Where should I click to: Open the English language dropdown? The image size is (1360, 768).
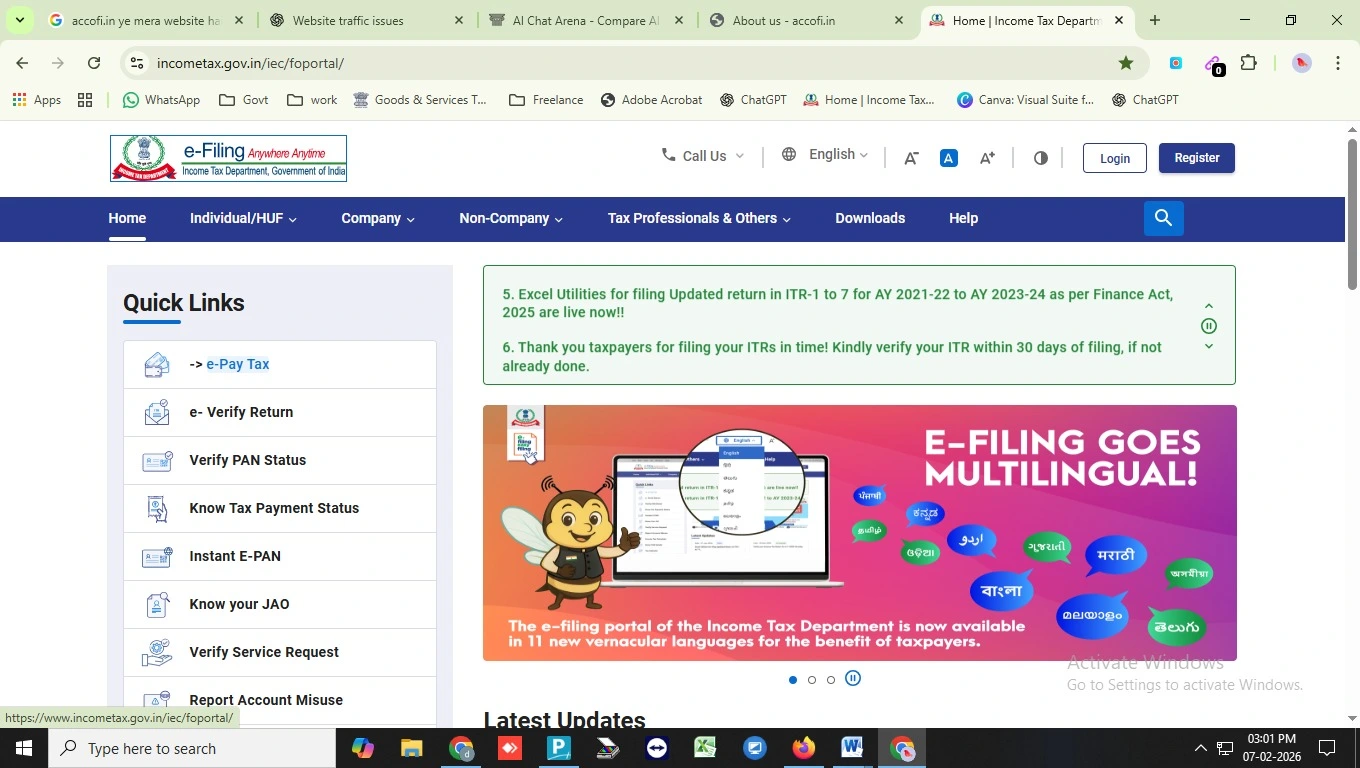(825, 155)
